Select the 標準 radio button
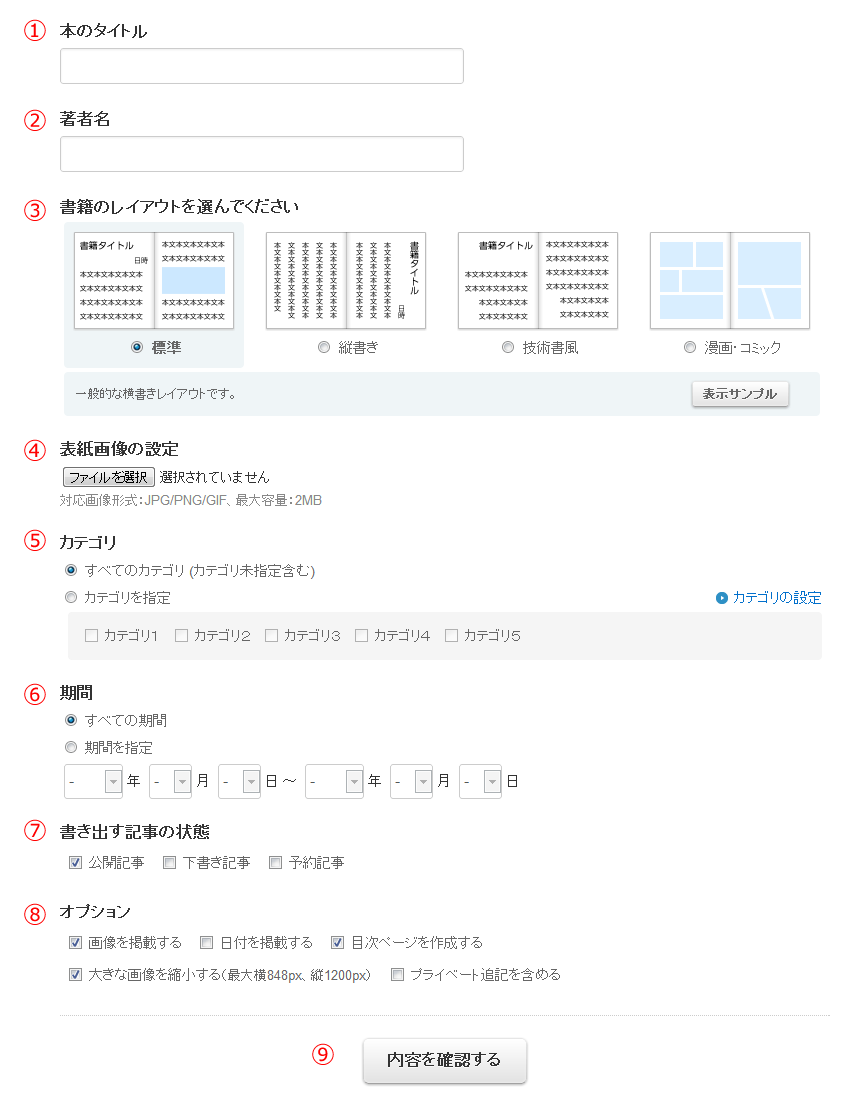This screenshot has height=1107, width=860. click(x=137, y=347)
